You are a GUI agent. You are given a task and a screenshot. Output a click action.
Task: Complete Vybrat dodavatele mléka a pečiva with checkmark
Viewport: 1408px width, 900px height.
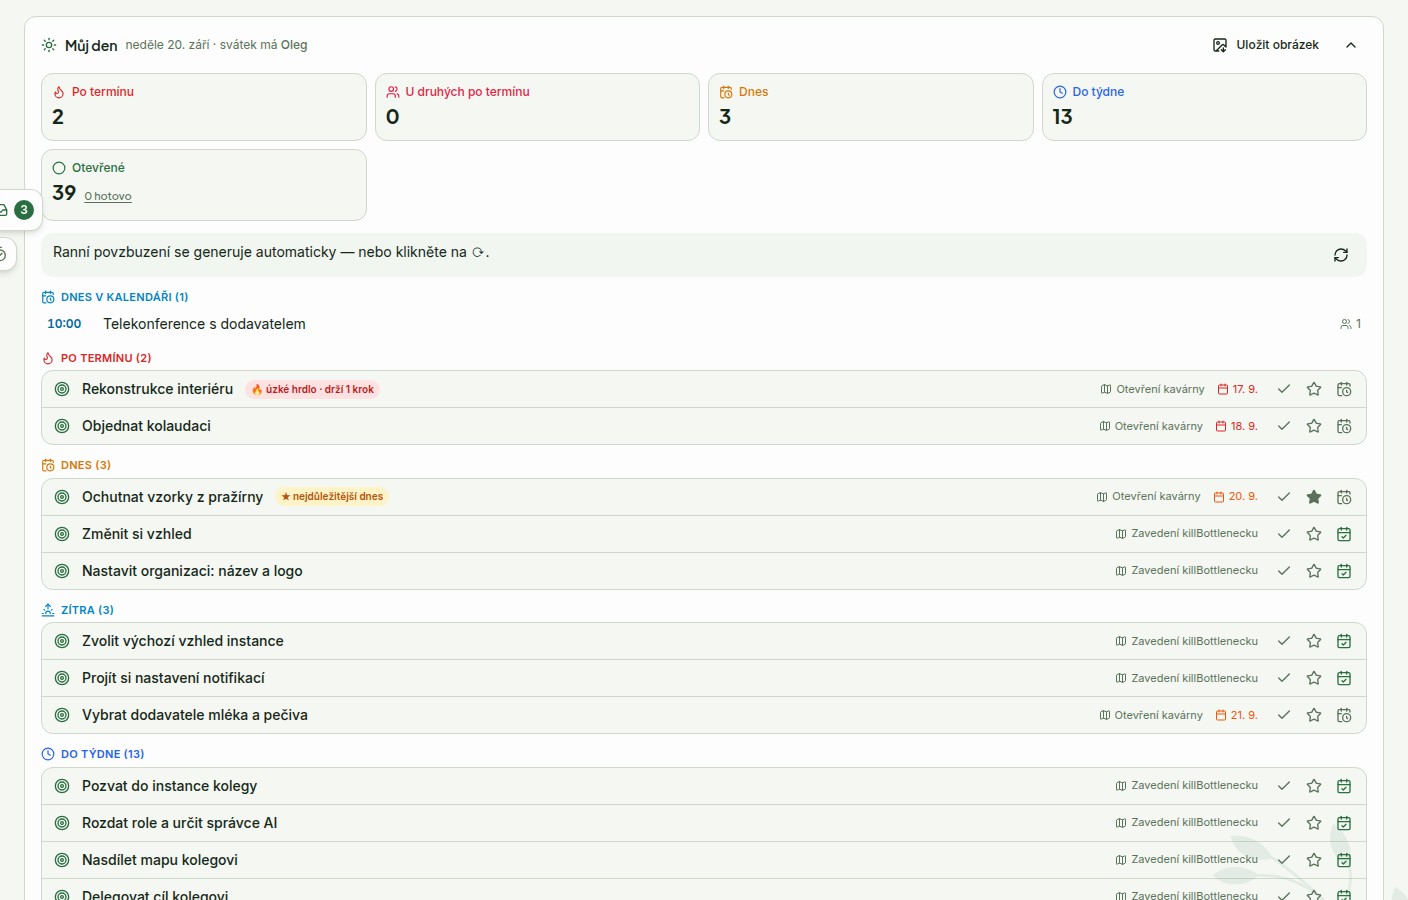[x=1284, y=715]
